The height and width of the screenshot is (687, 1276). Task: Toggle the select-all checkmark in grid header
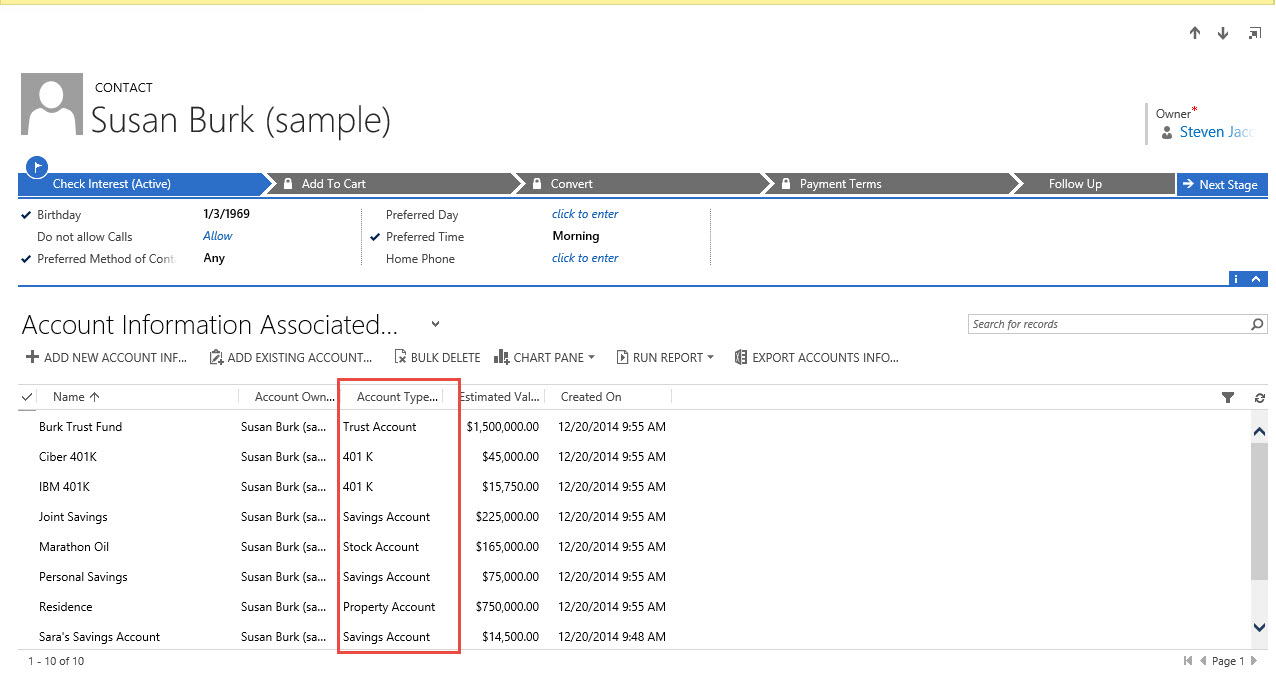(27, 397)
